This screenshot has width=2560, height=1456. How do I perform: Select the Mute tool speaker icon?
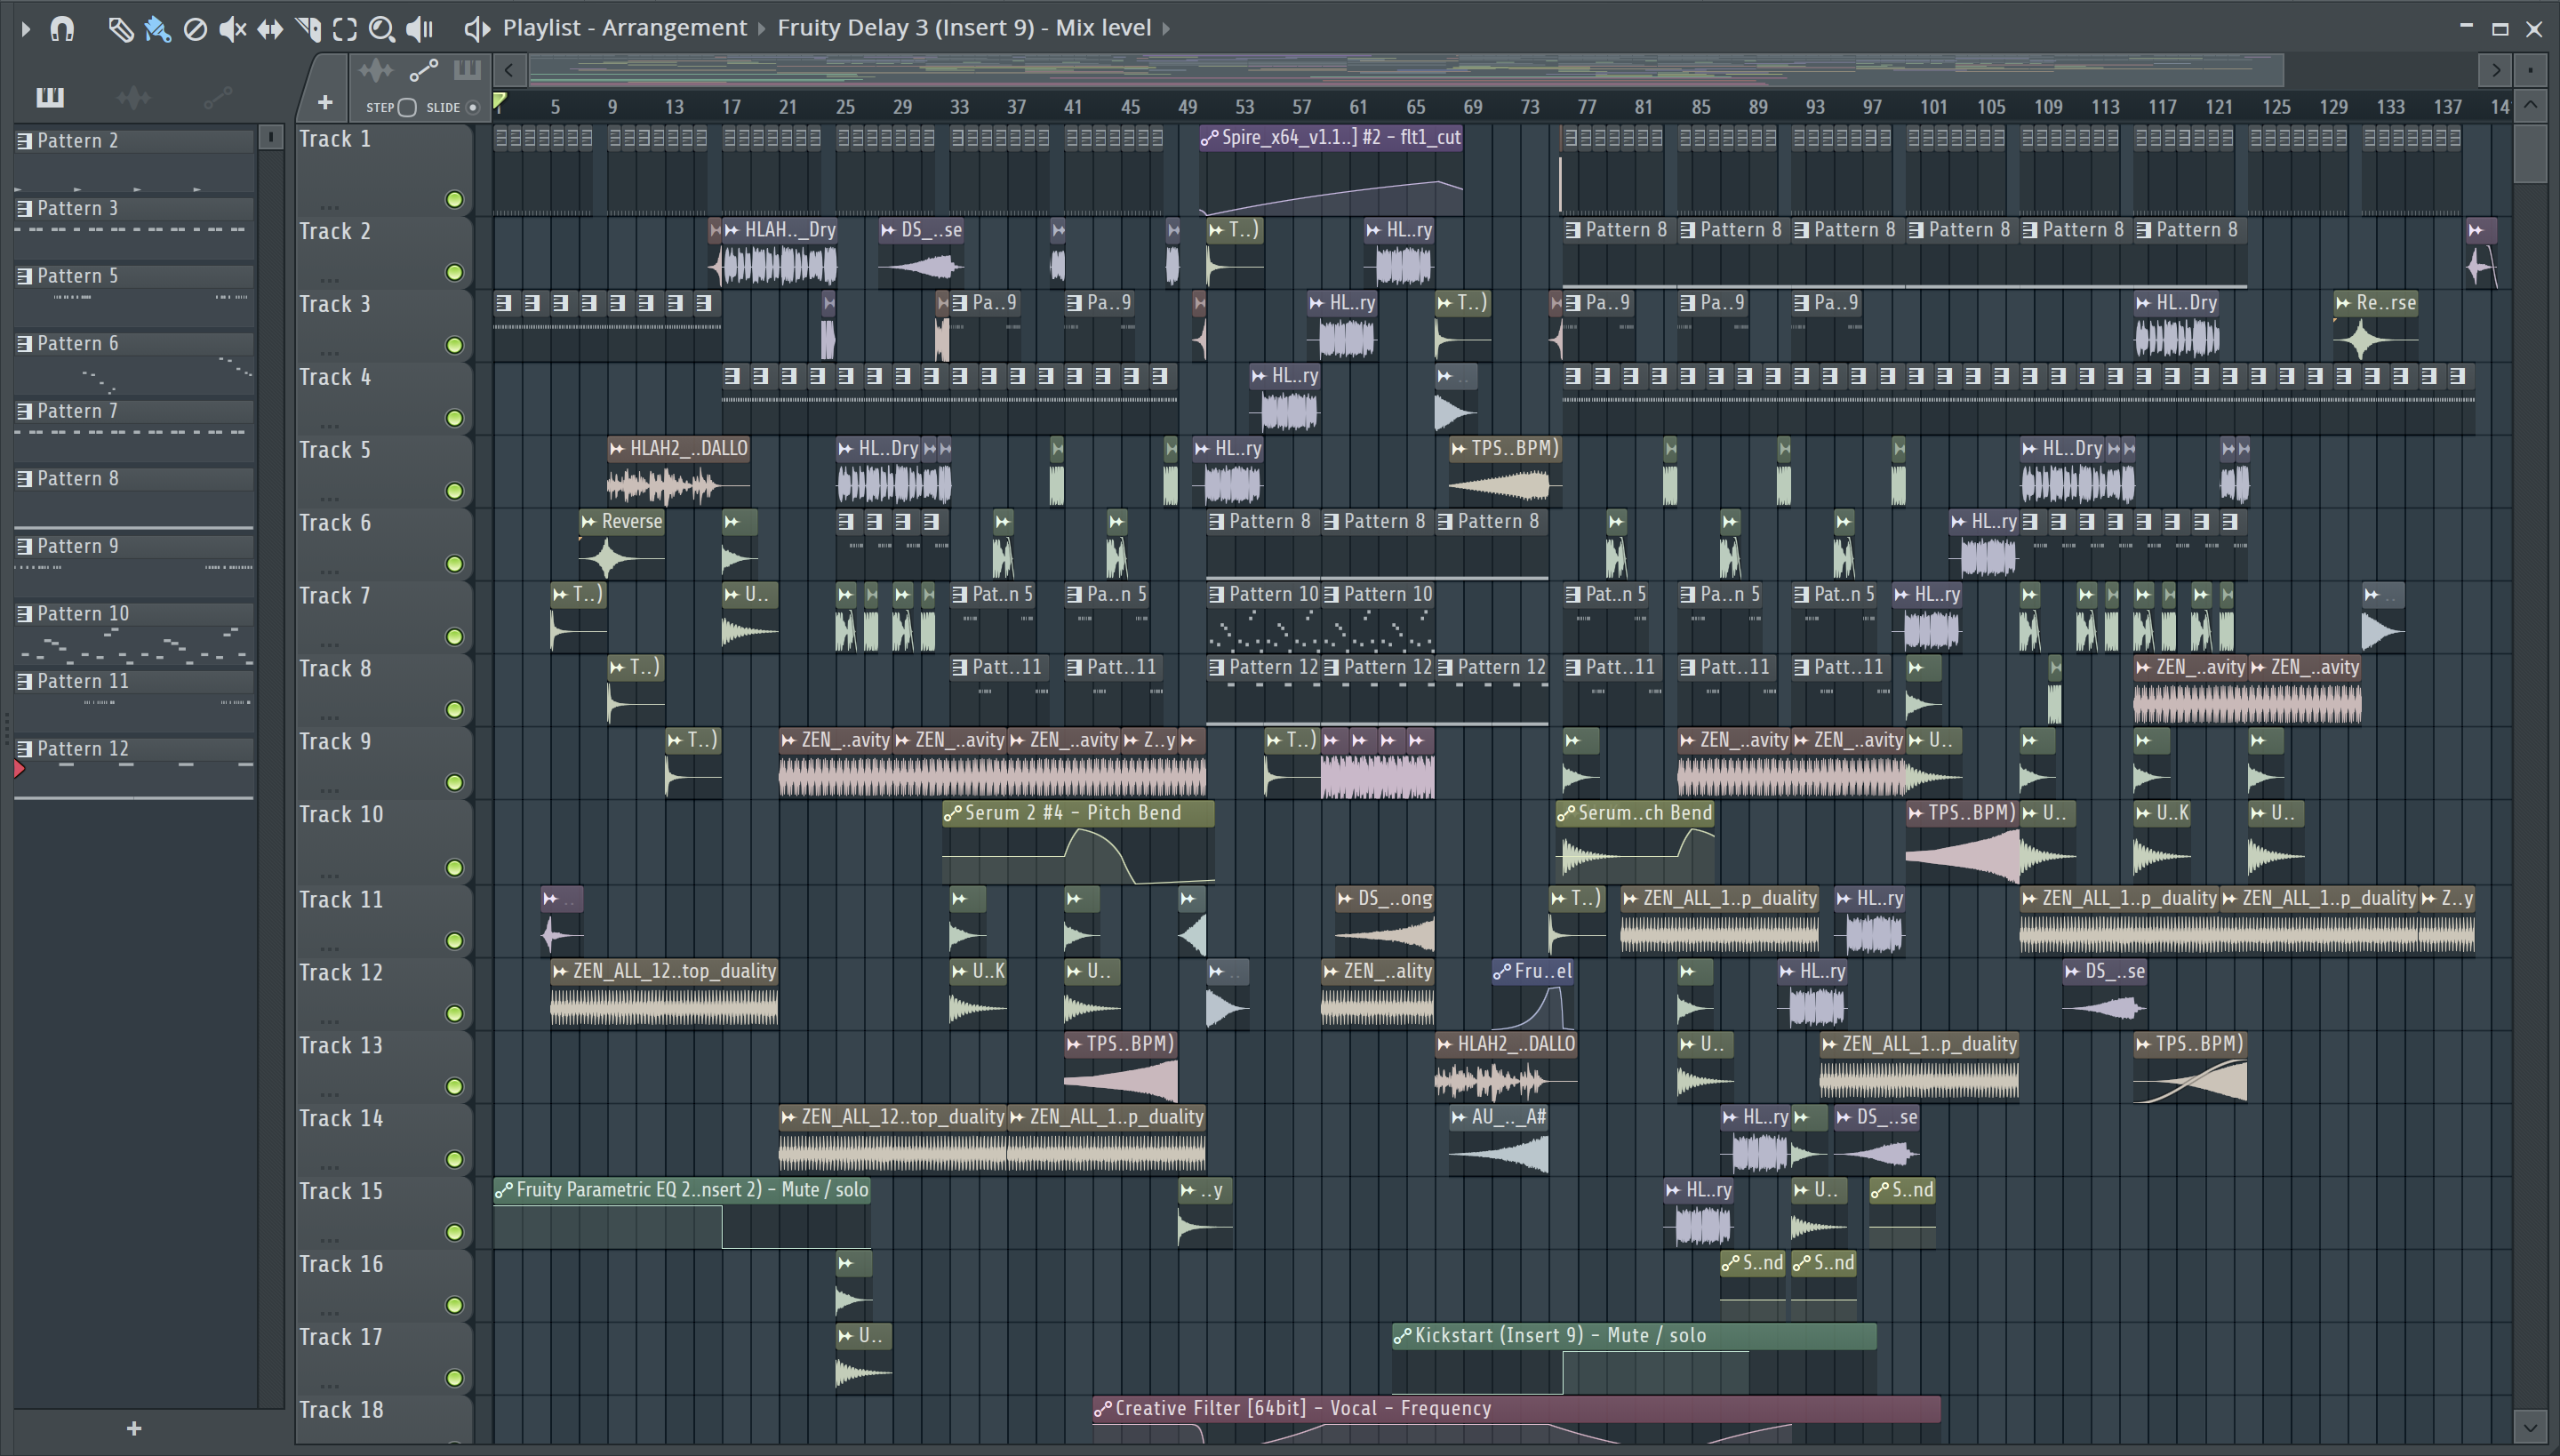pyautogui.click(x=232, y=29)
